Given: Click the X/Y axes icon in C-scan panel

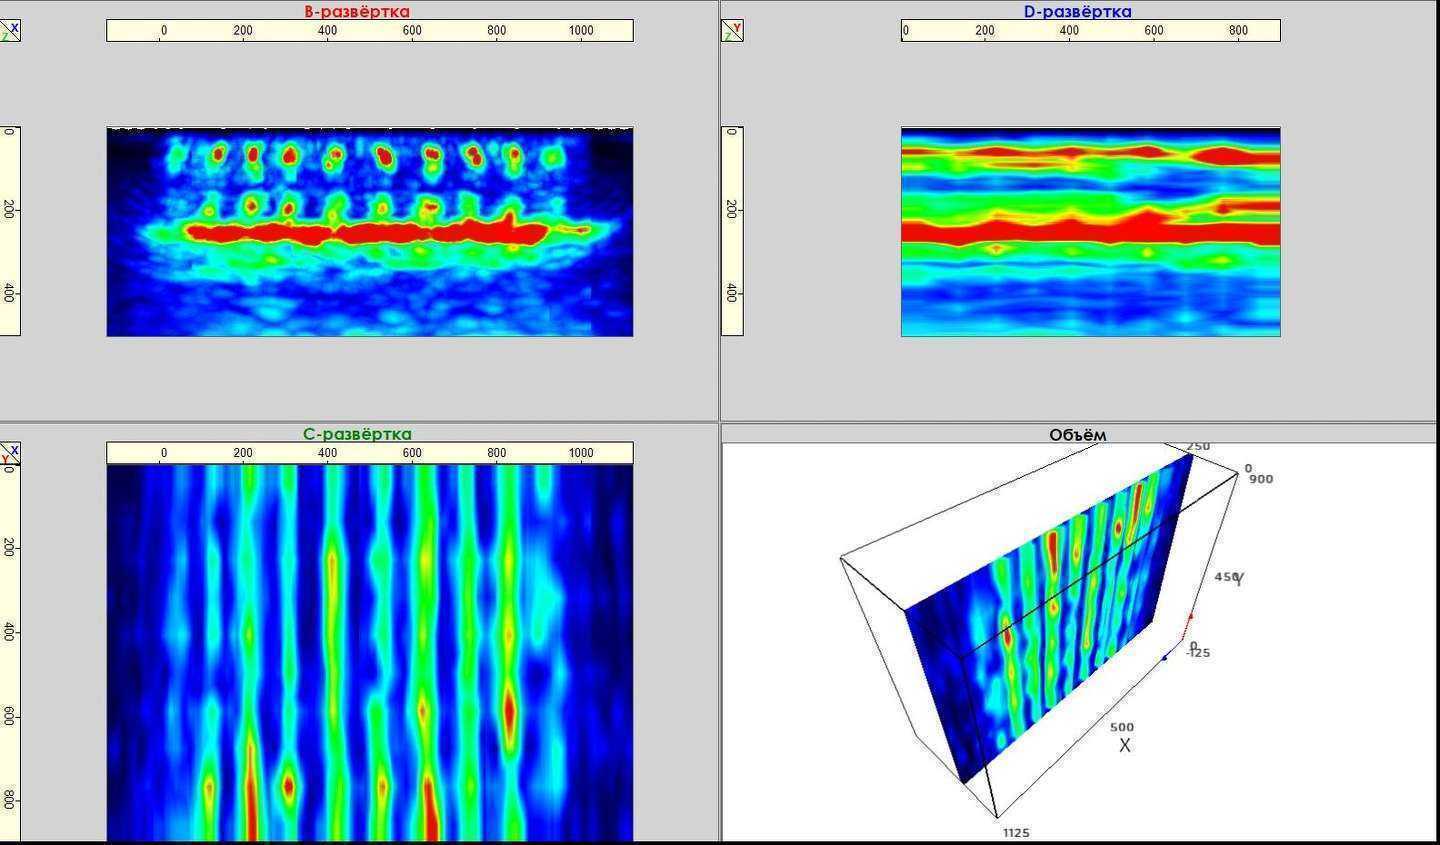Looking at the screenshot, I should pos(9,455).
